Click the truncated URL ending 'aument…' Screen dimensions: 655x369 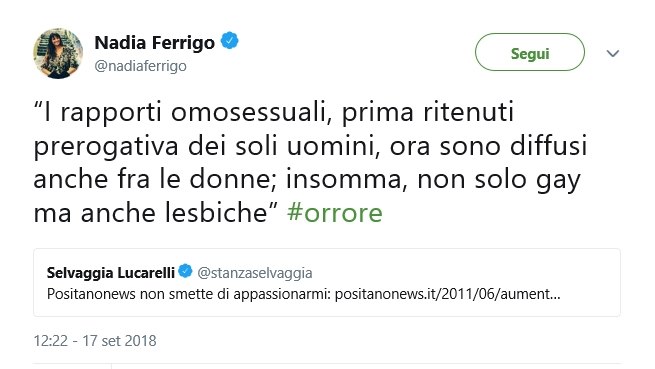pyautogui.click(x=447, y=294)
